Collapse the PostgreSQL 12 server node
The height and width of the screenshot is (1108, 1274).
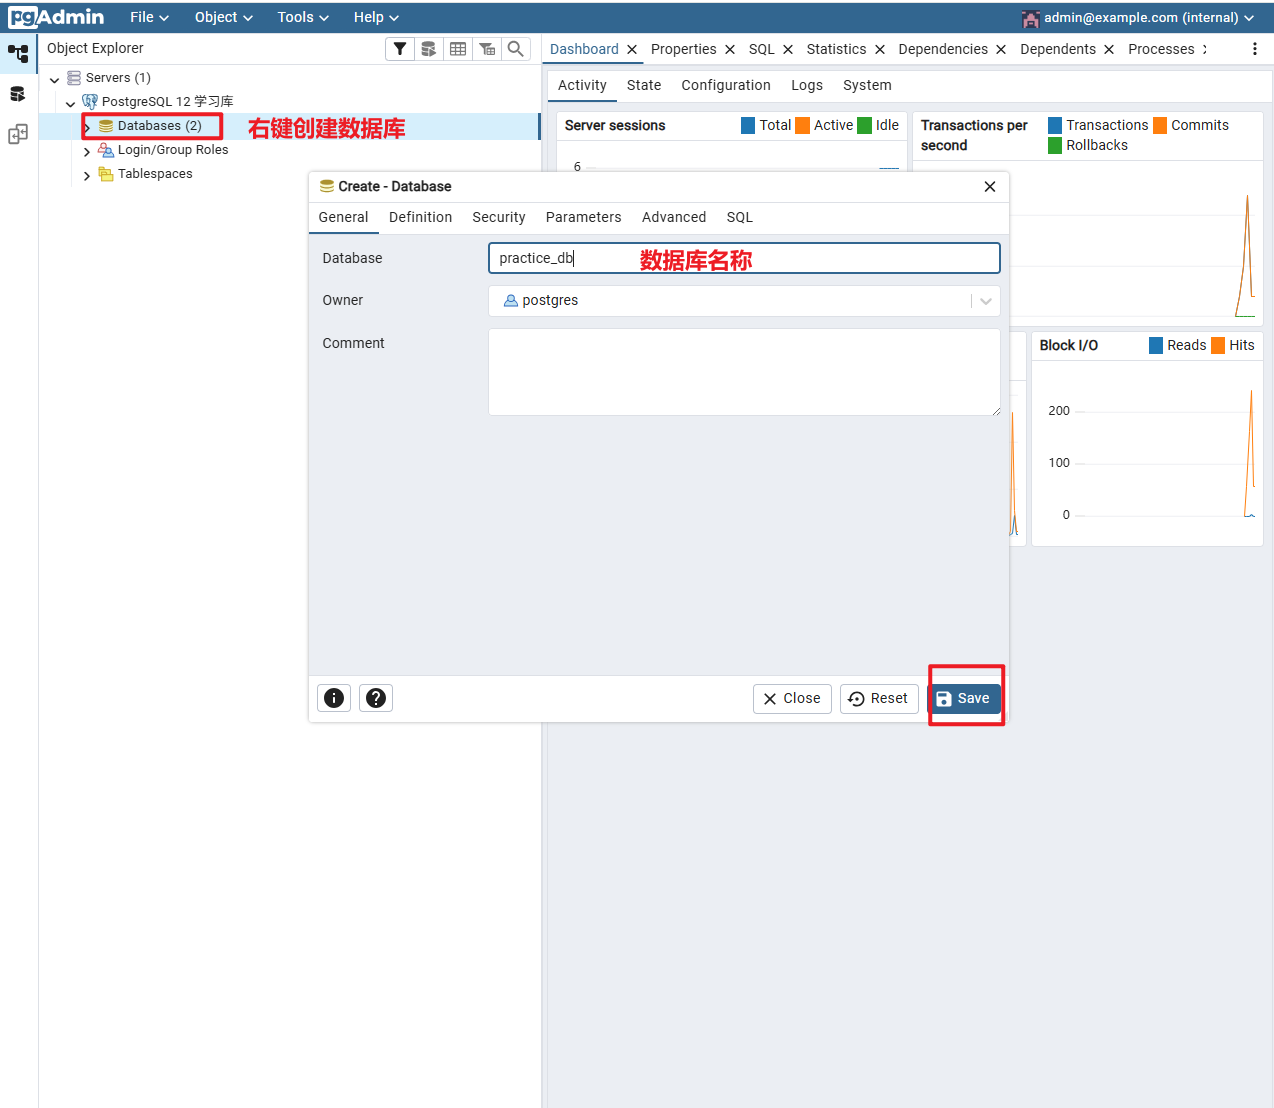(x=70, y=103)
